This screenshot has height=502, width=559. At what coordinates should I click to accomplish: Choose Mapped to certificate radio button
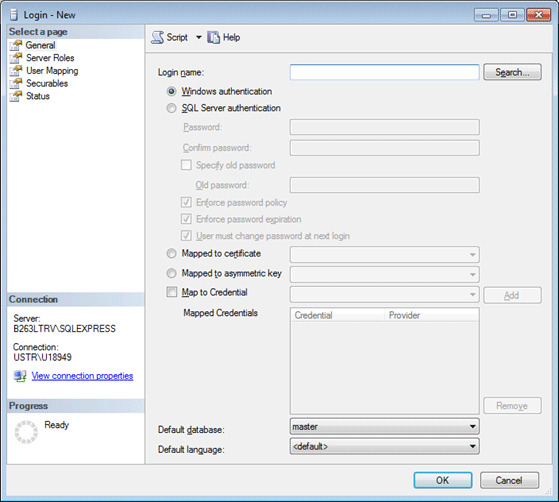[171, 253]
